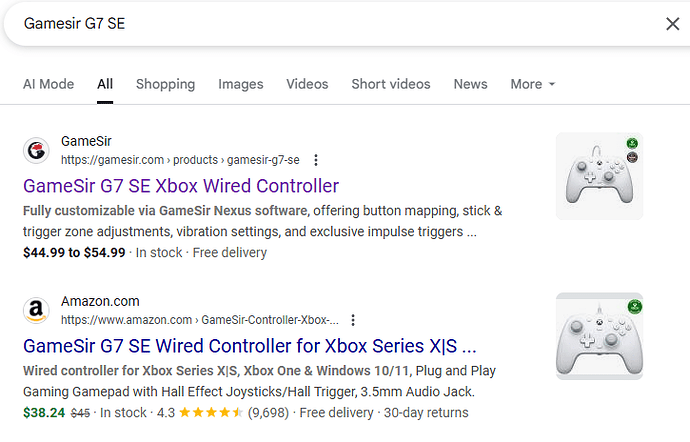The image size is (690, 442).
Task: Click the GameSir site favicon
Action: [x=36, y=151]
